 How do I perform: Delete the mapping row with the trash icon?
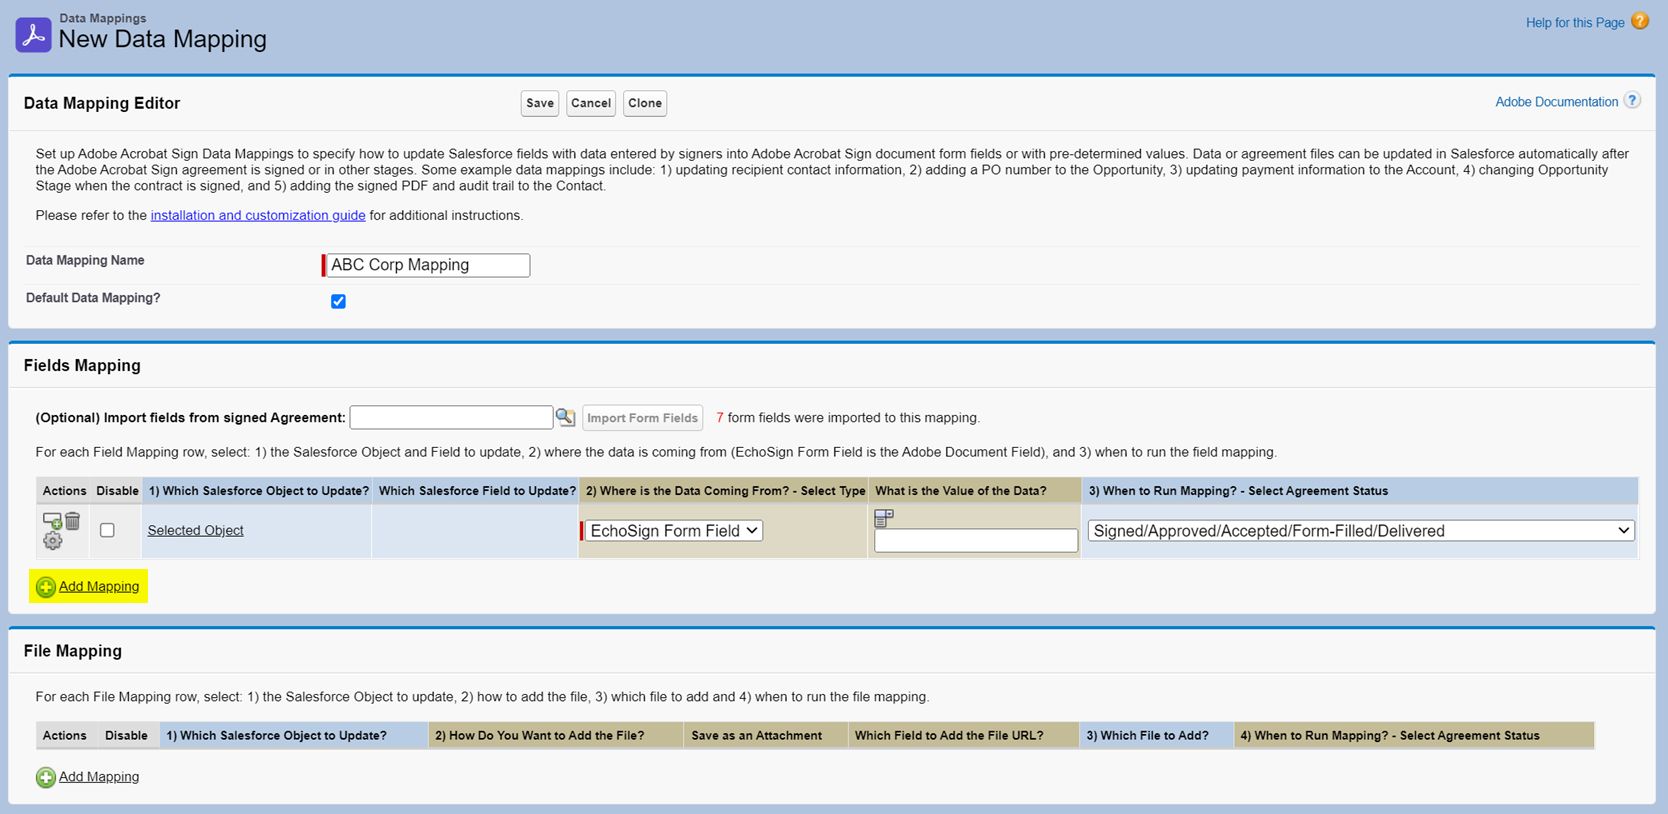pos(73,521)
